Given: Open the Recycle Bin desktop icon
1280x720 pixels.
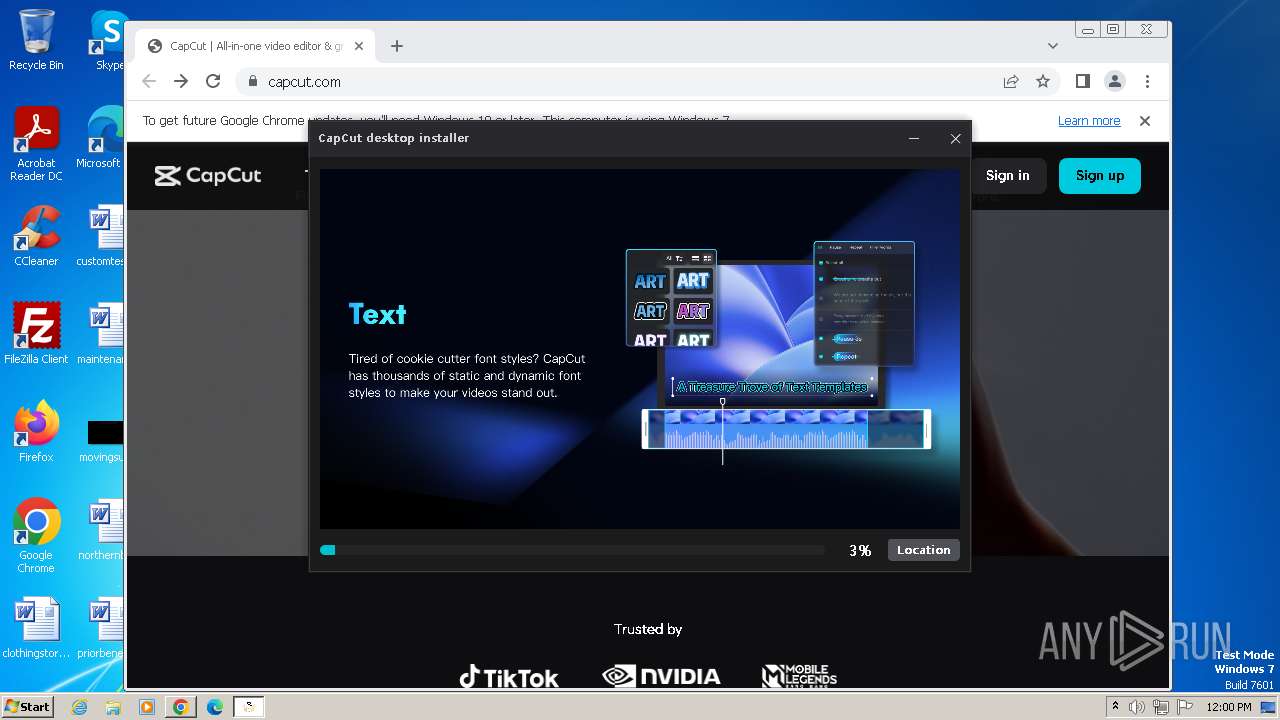Looking at the screenshot, I should pyautogui.click(x=36, y=40).
